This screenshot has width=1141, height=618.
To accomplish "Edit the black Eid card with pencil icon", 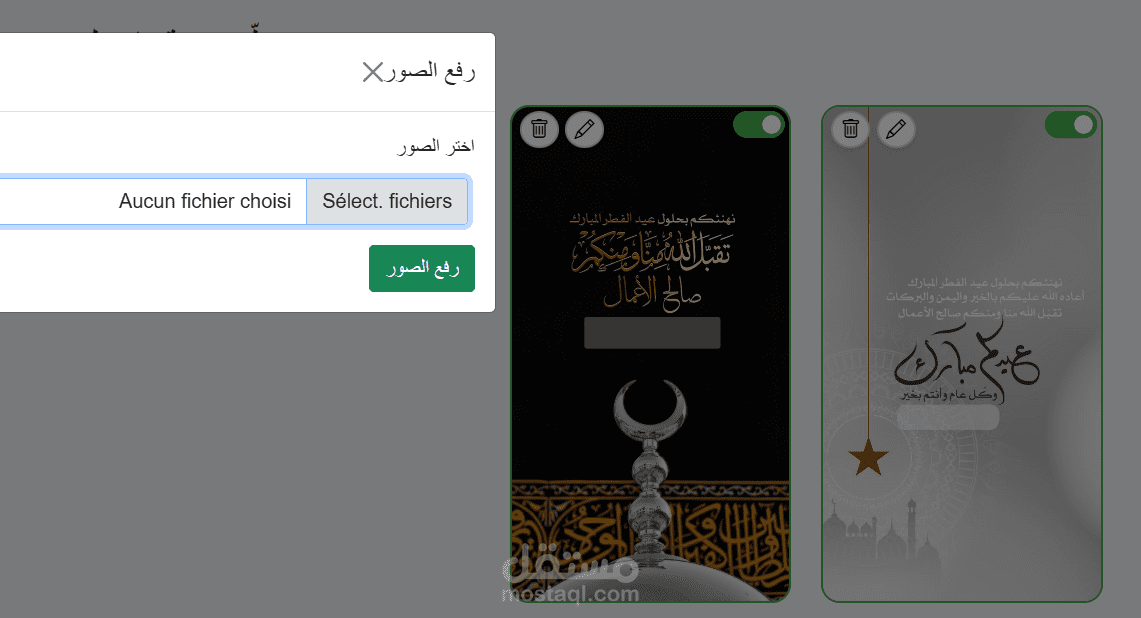I will [584, 129].
